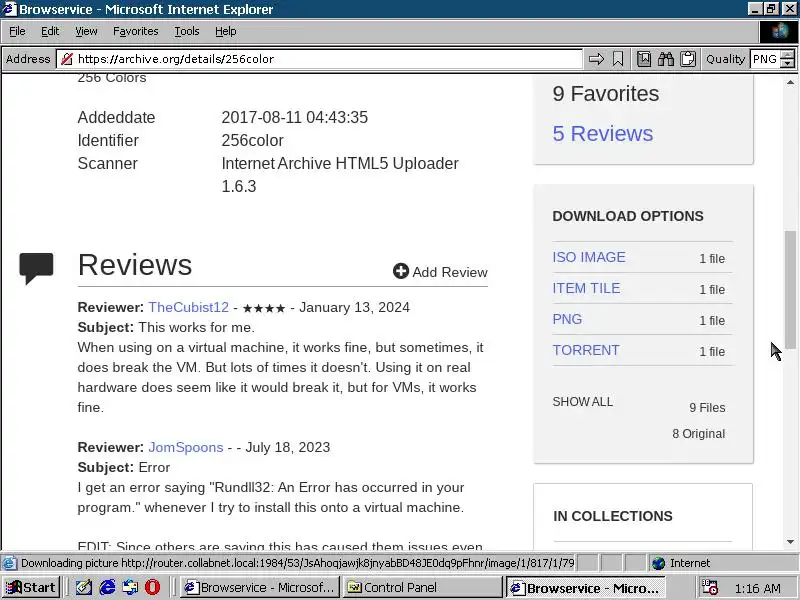Open the Tools menu

pyautogui.click(x=187, y=32)
